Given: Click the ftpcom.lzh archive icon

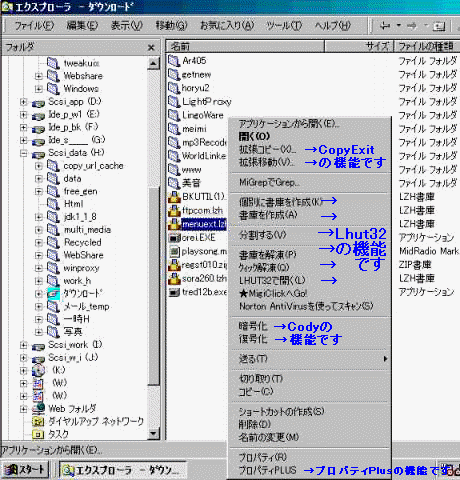Looking at the screenshot, I should (x=174, y=210).
